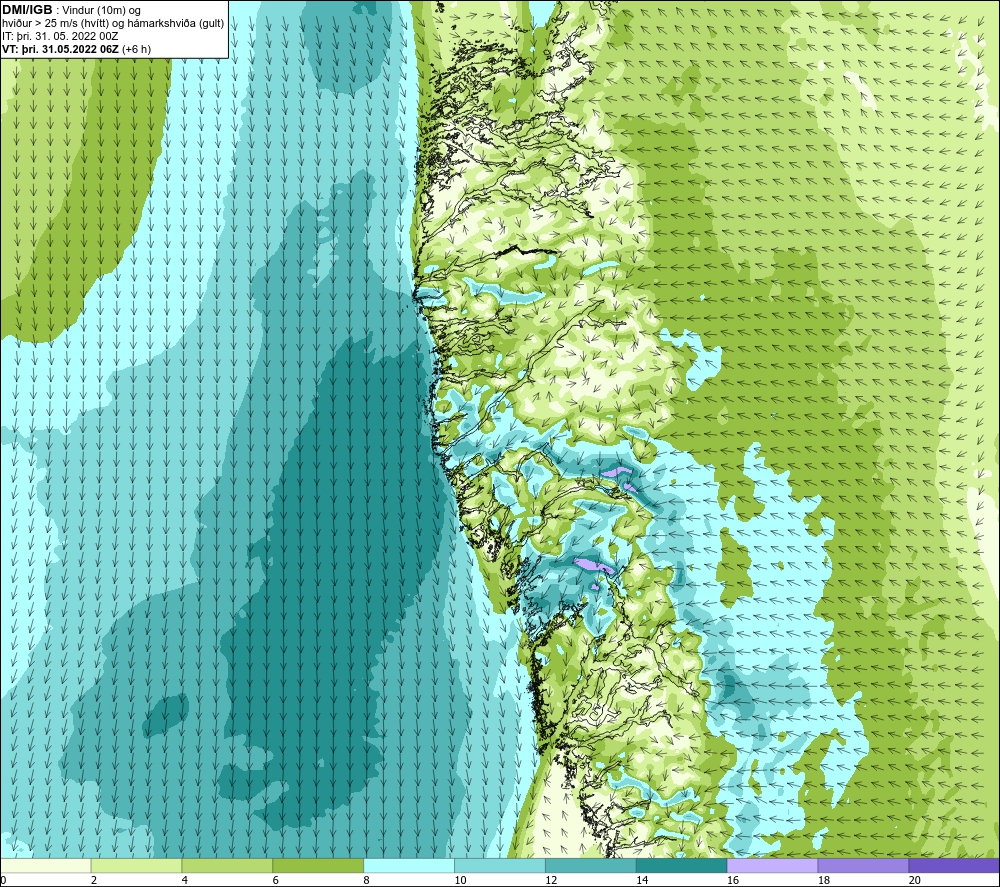Click the 10-12 m/s legend color swatch
Image resolution: width=1000 pixels, height=887 pixels.
(x=499, y=865)
